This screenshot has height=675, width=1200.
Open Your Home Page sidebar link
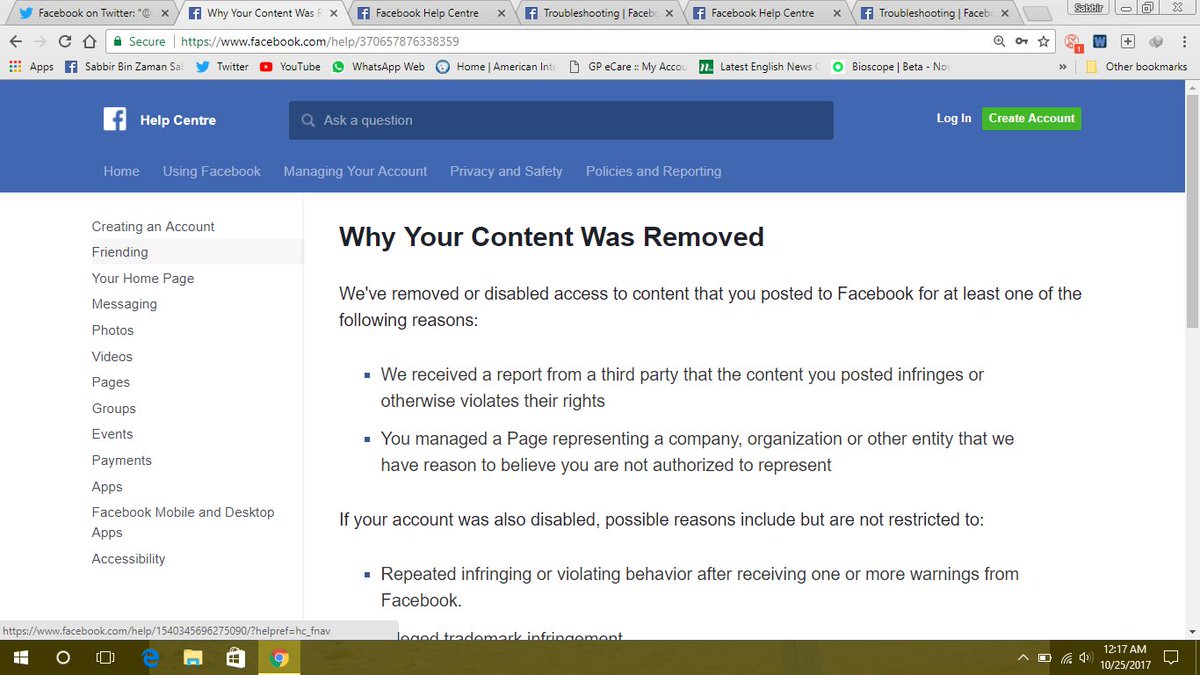coord(143,279)
